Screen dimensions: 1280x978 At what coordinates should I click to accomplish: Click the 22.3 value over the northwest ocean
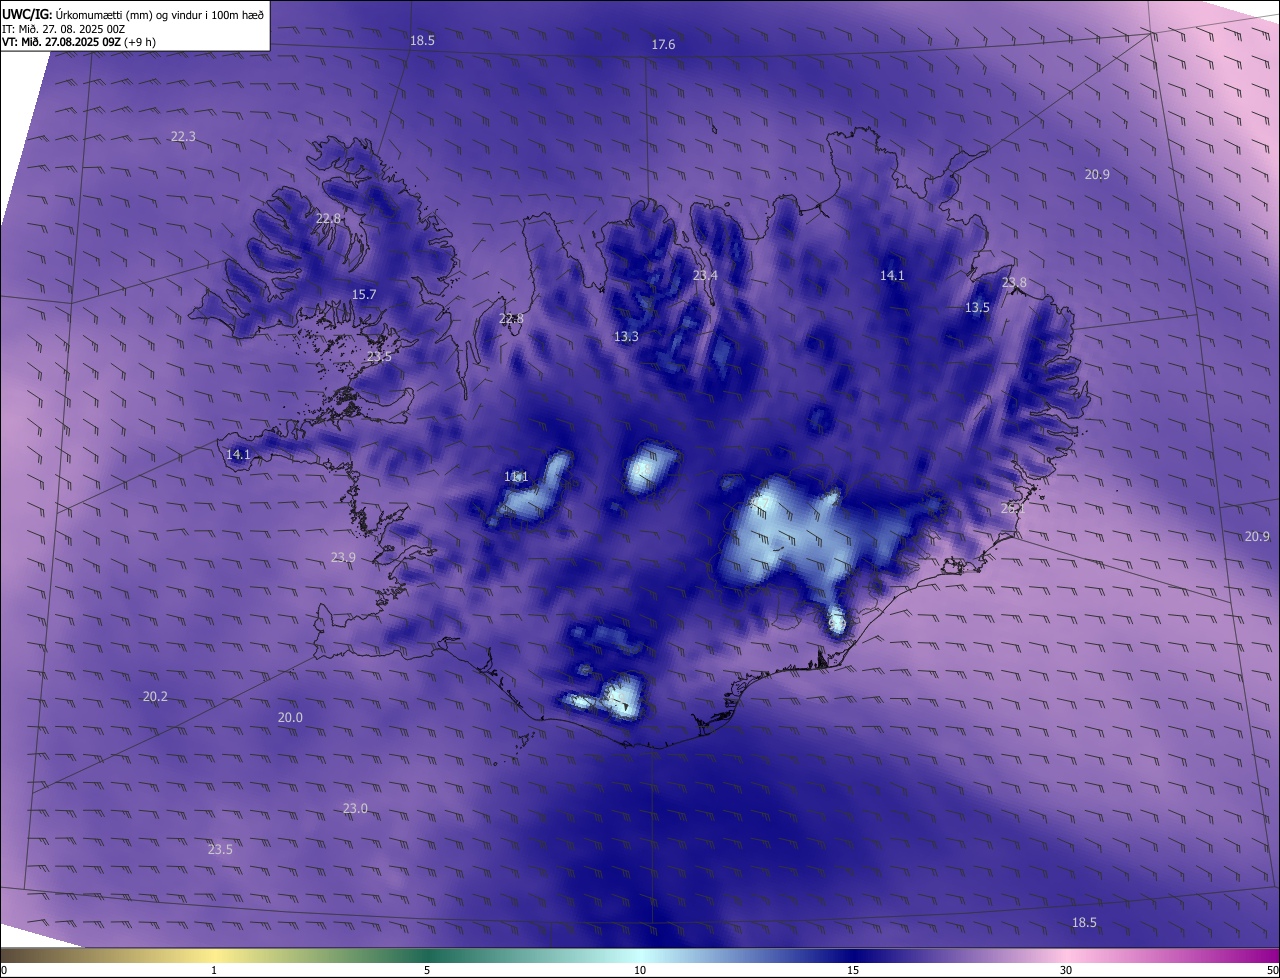click(x=183, y=137)
